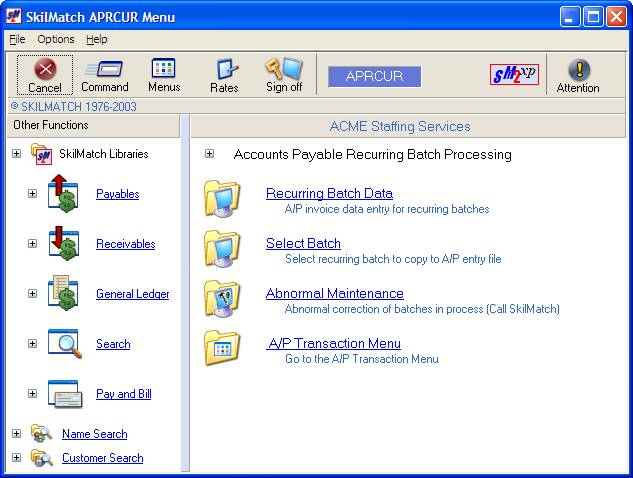Click 'Go to the A/P Transaction Menu' text
Image resolution: width=633 pixels, height=478 pixels.
click(x=361, y=359)
